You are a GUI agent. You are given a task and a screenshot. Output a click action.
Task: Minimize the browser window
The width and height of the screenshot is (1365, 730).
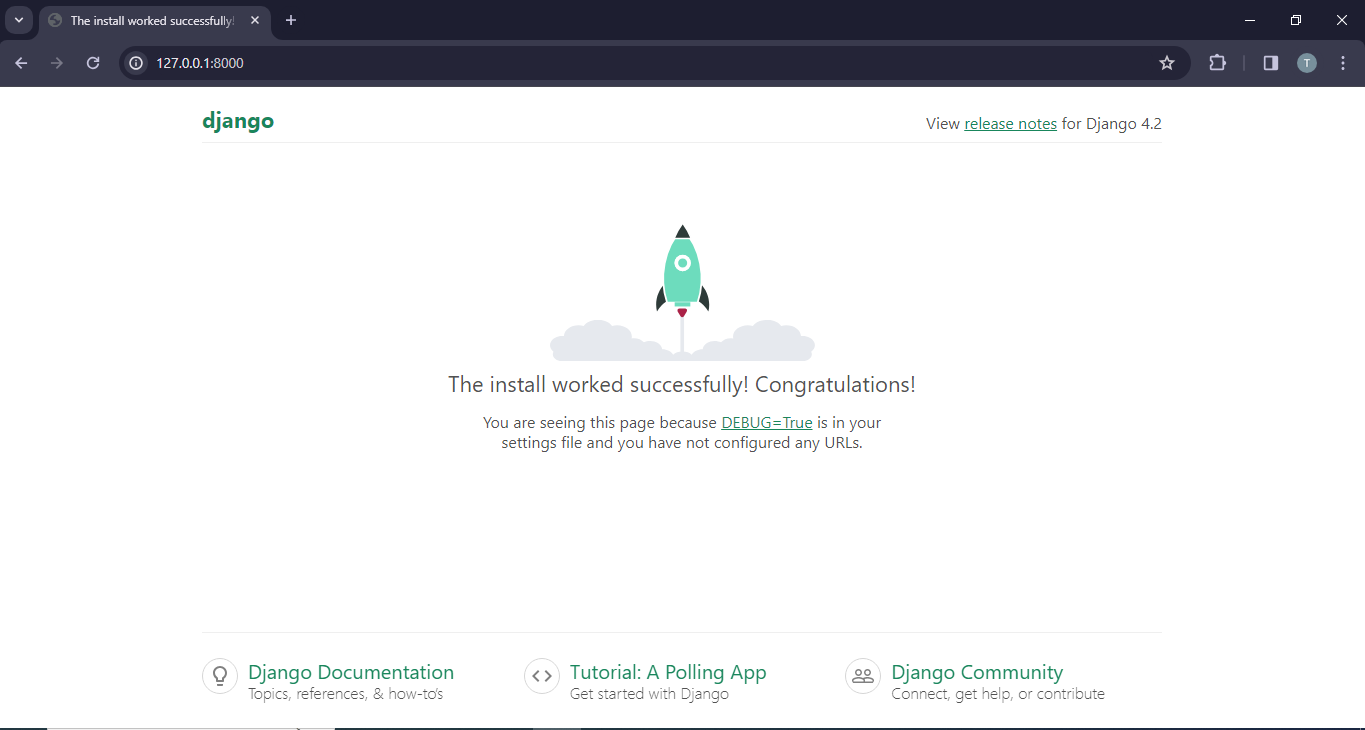click(1250, 20)
